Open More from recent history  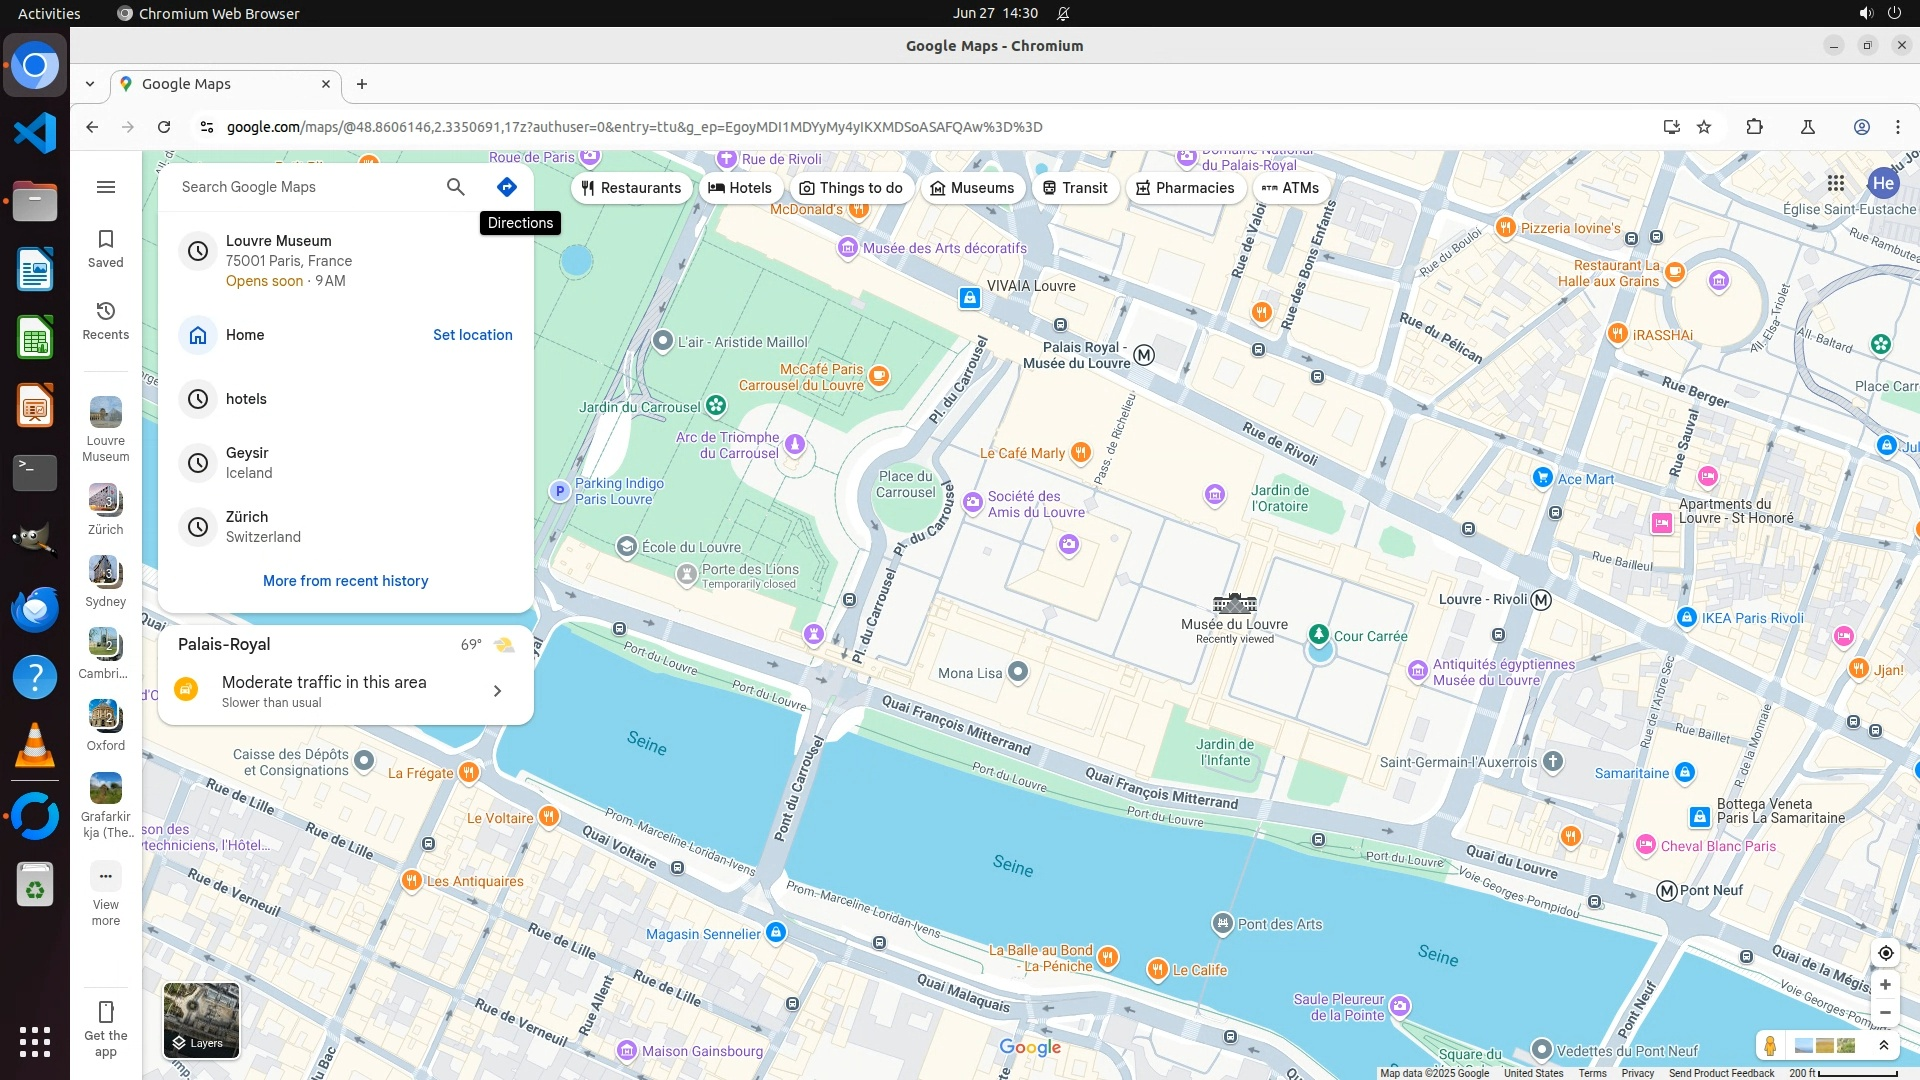coord(345,581)
